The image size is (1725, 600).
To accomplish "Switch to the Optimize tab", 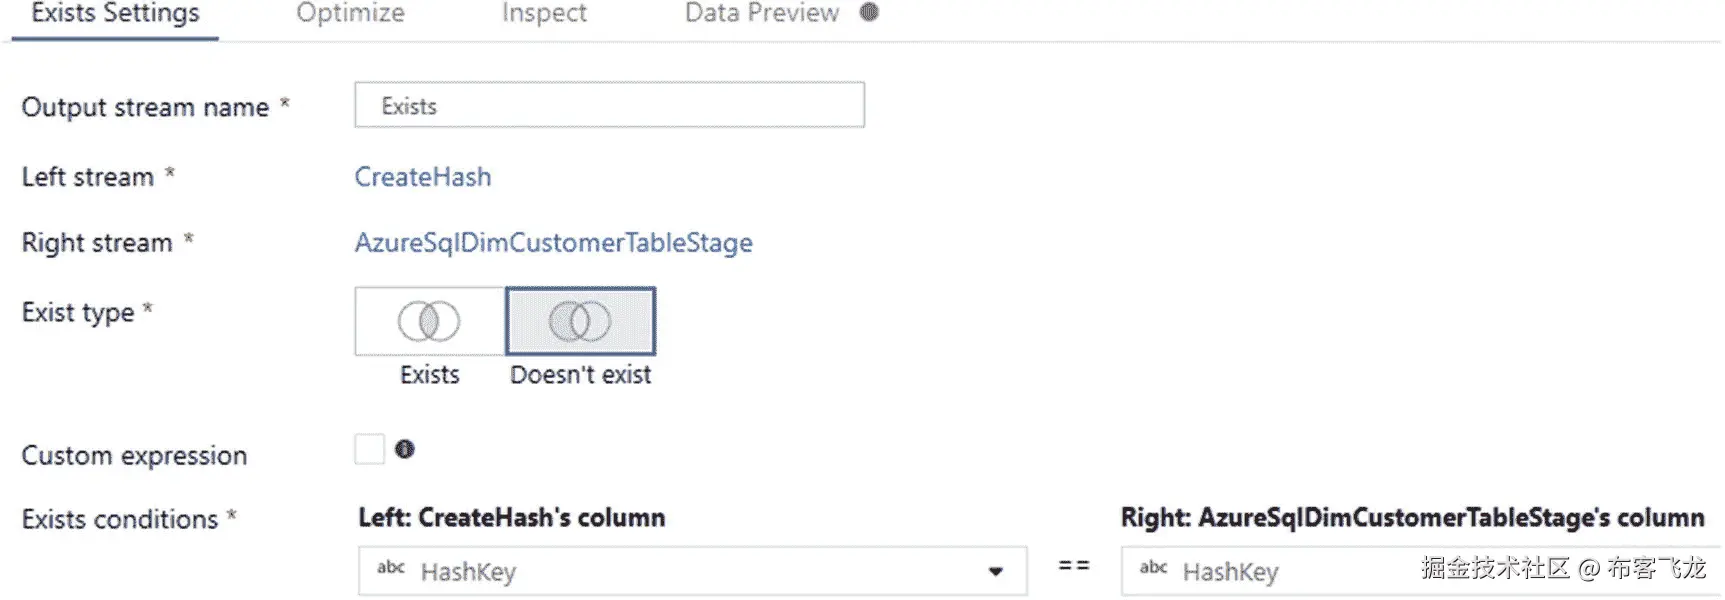I will point(350,13).
